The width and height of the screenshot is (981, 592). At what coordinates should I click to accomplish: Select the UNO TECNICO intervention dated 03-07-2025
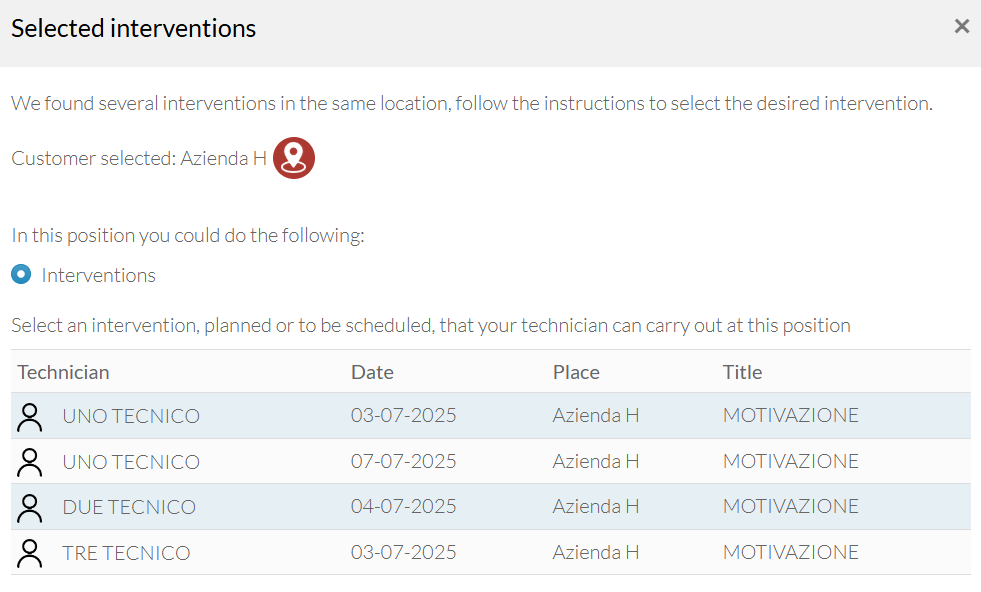[x=490, y=416]
